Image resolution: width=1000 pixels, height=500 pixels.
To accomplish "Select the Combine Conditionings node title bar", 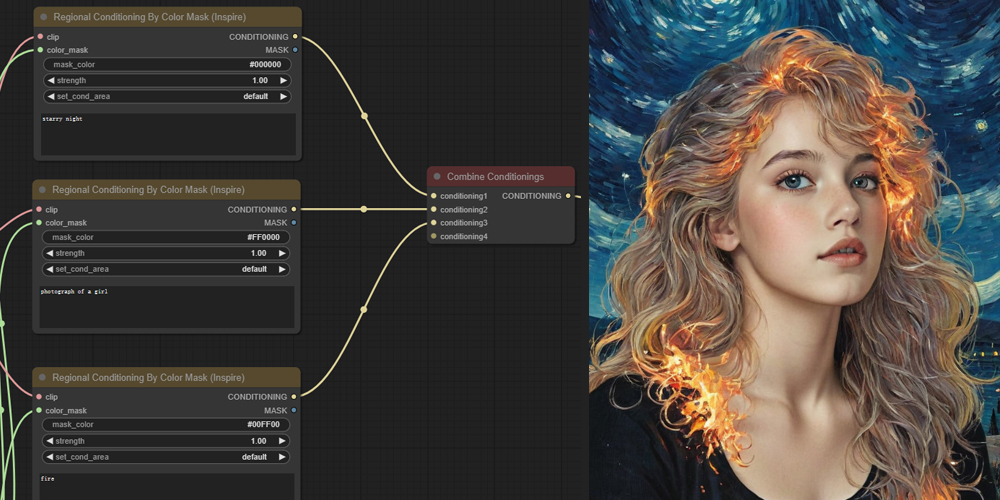I will [x=501, y=176].
